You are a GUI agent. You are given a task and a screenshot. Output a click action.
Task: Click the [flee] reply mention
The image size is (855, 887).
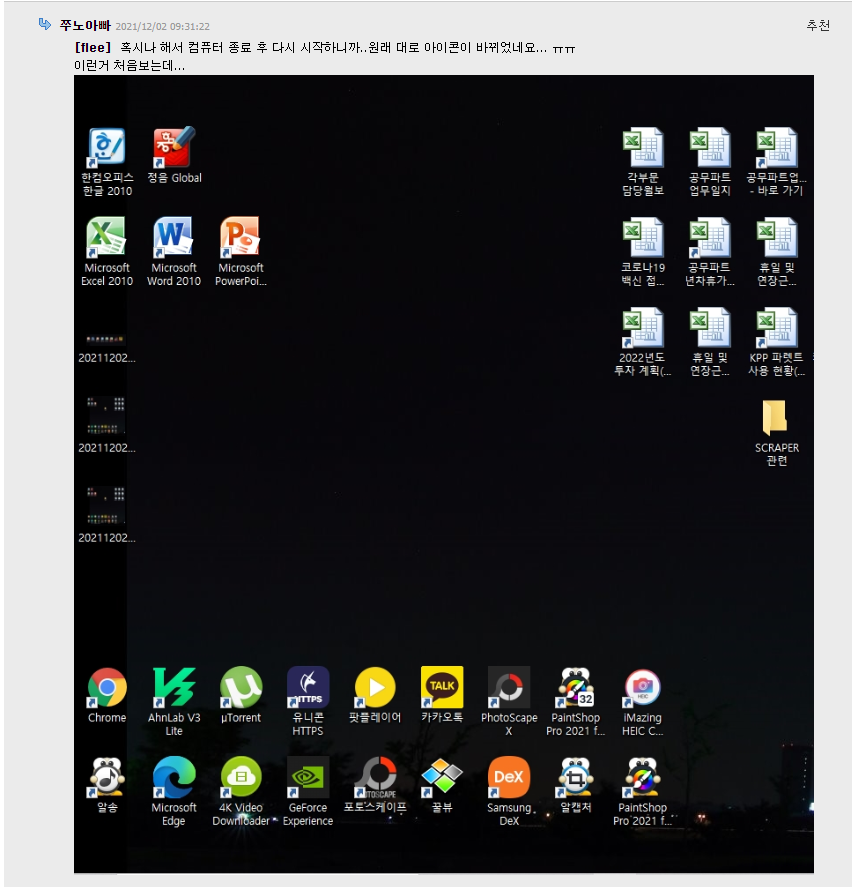(x=93, y=48)
